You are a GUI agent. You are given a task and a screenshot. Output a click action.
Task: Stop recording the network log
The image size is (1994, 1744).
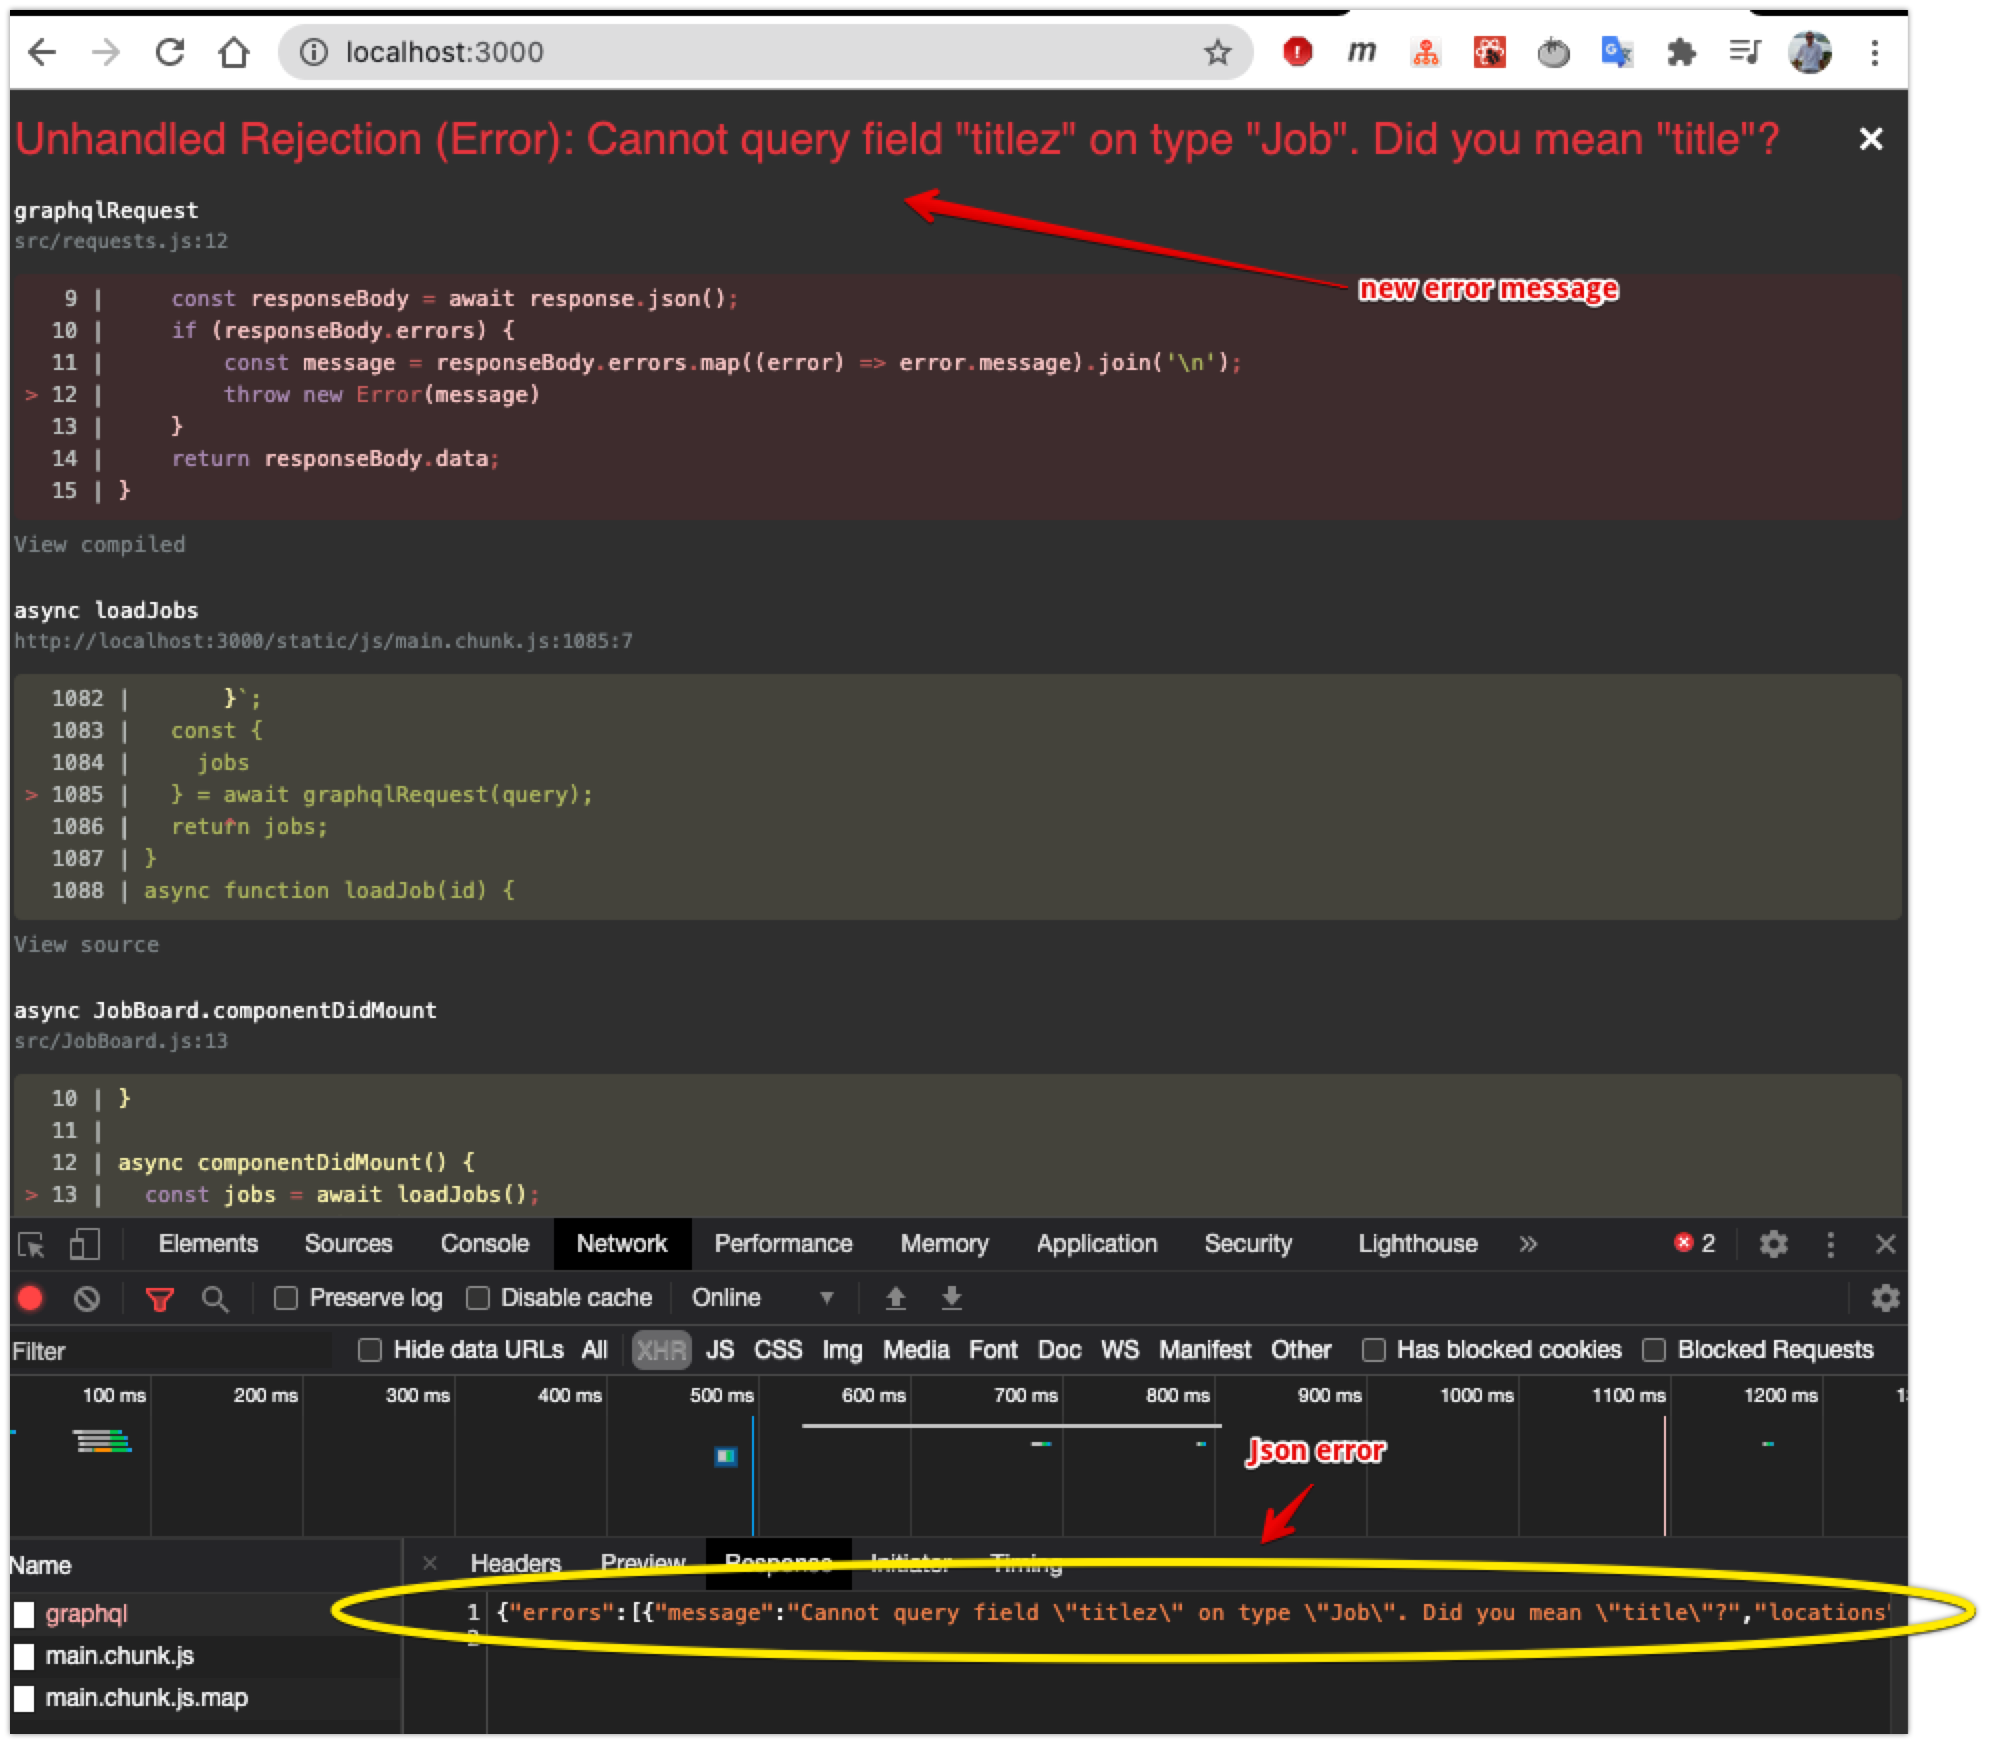tap(31, 1297)
